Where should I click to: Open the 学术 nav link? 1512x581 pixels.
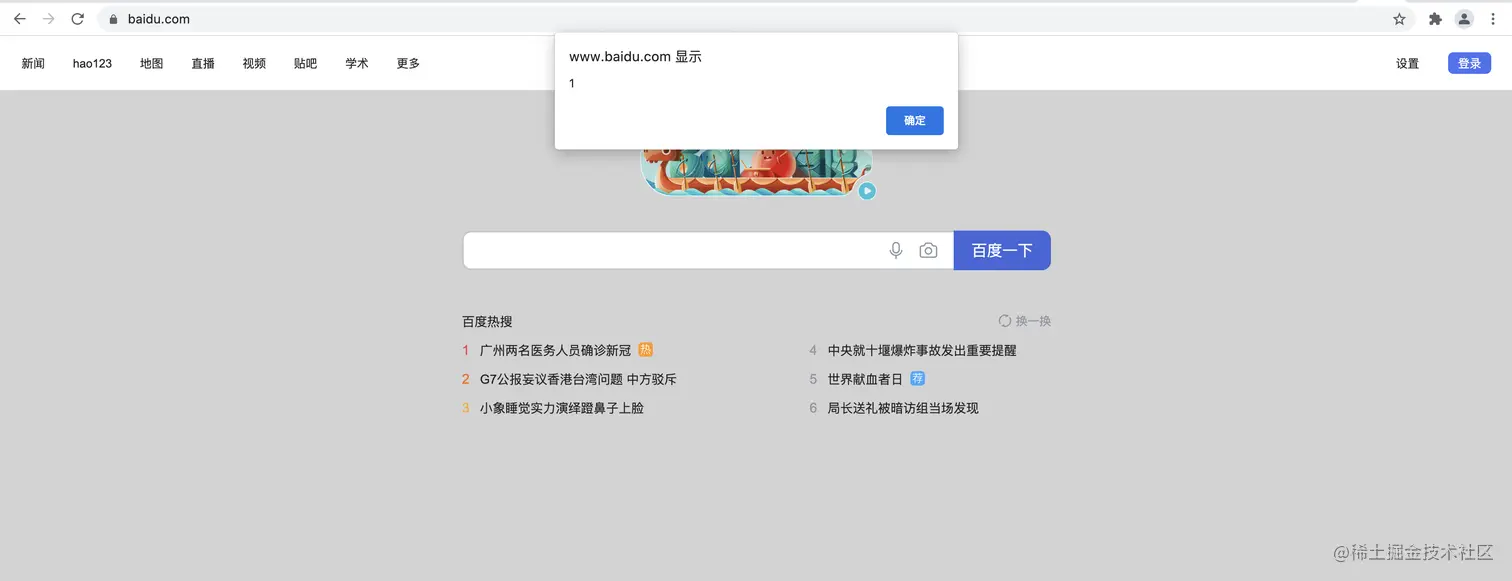click(357, 64)
